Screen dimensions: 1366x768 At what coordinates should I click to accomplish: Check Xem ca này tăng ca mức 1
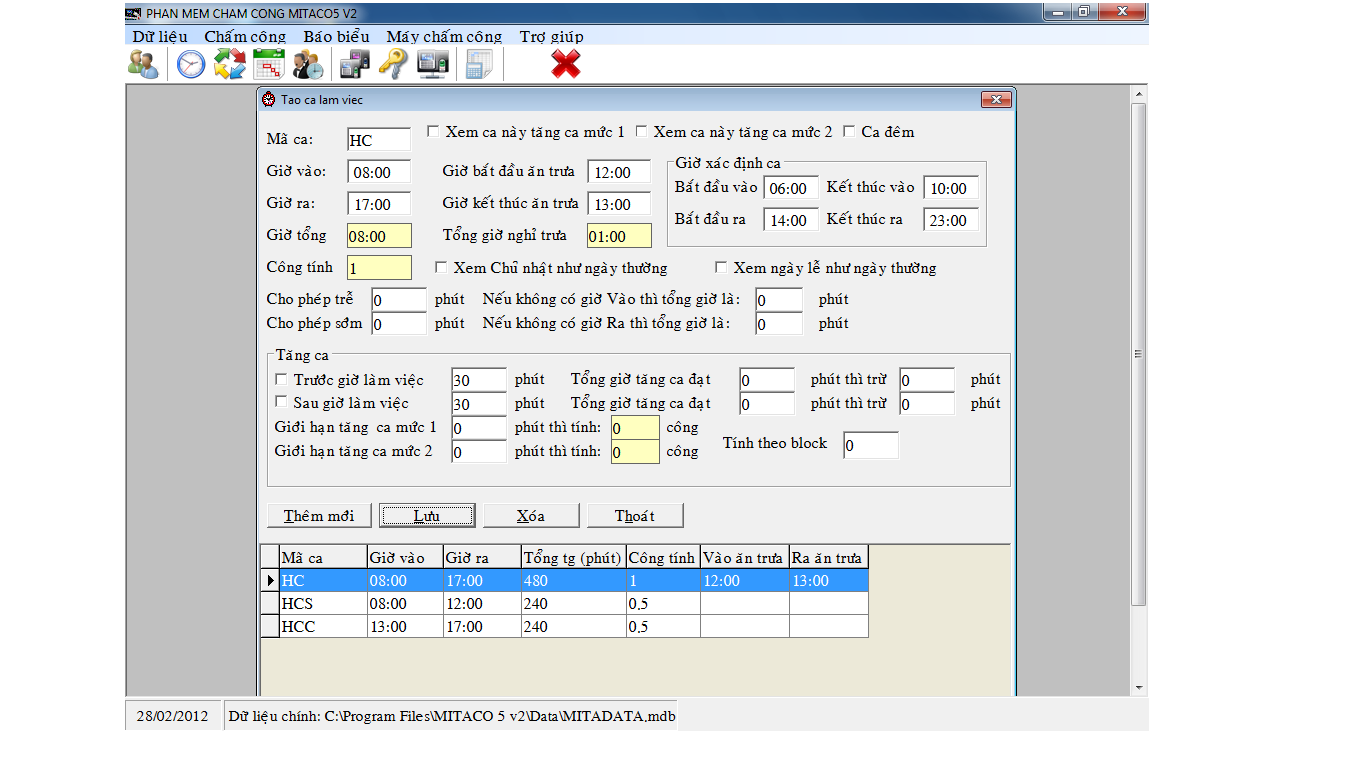pyautogui.click(x=433, y=131)
